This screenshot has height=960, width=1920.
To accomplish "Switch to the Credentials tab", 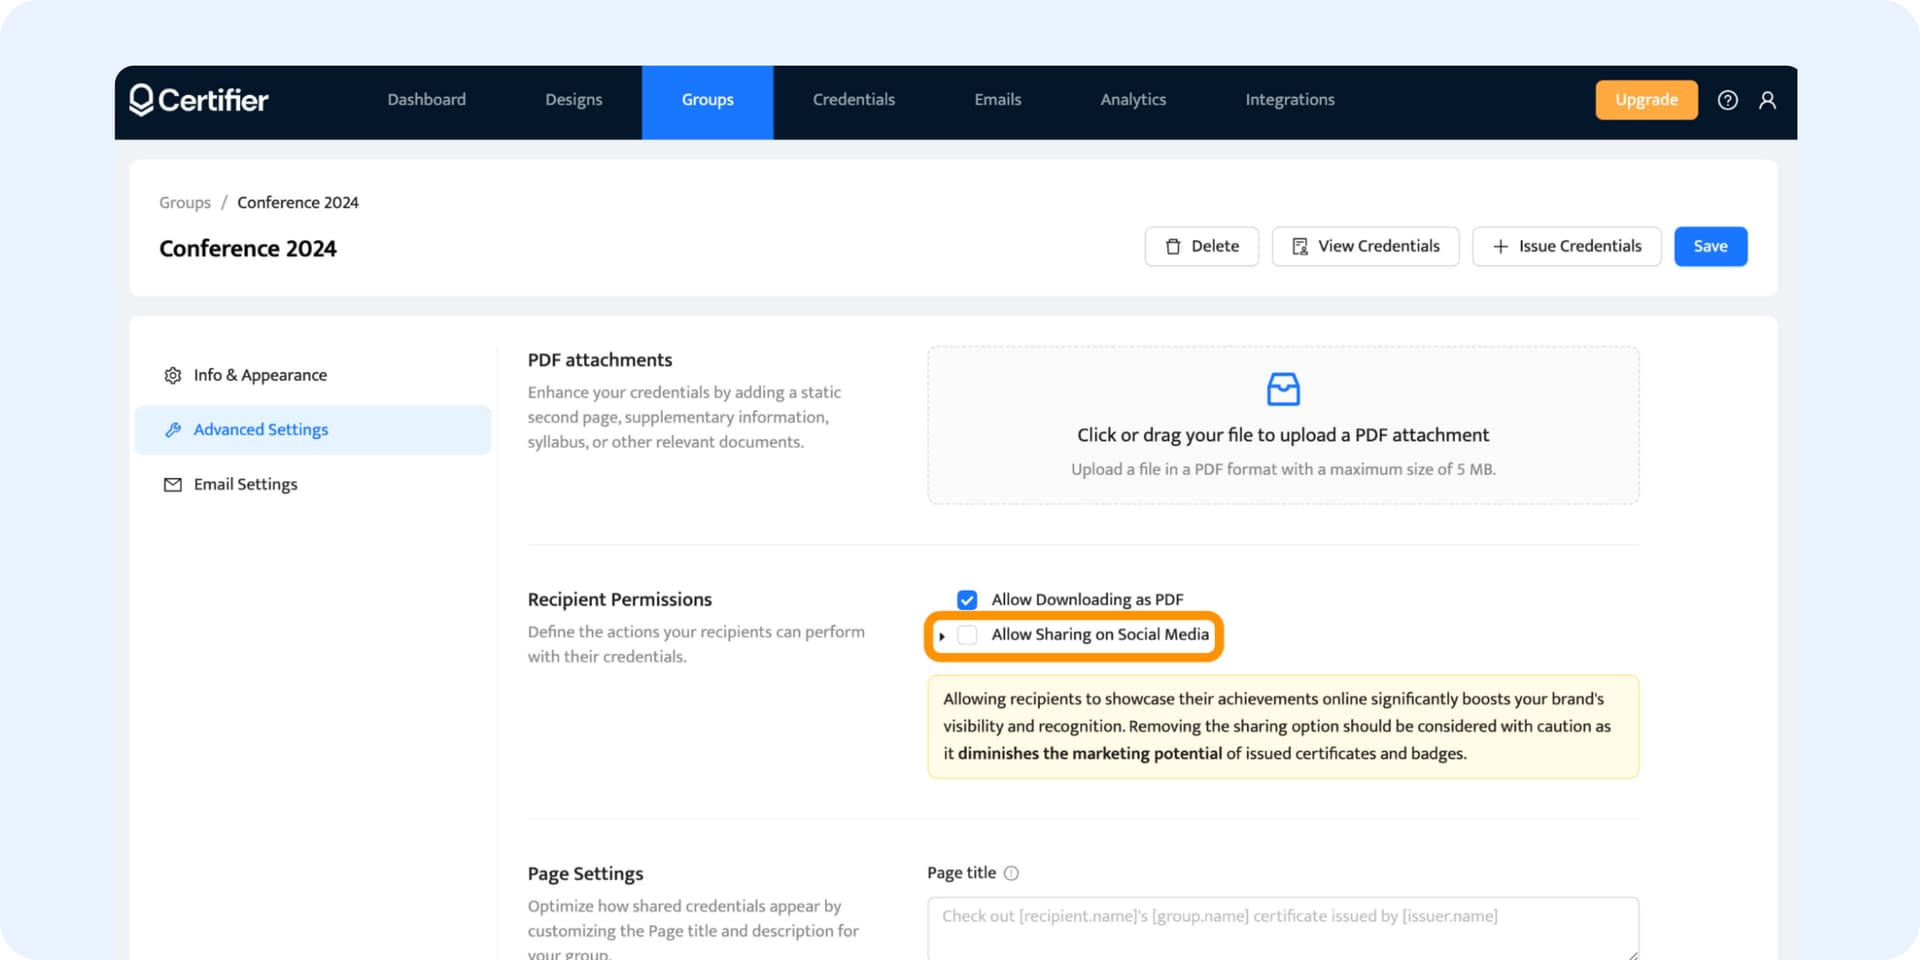I will point(853,100).
